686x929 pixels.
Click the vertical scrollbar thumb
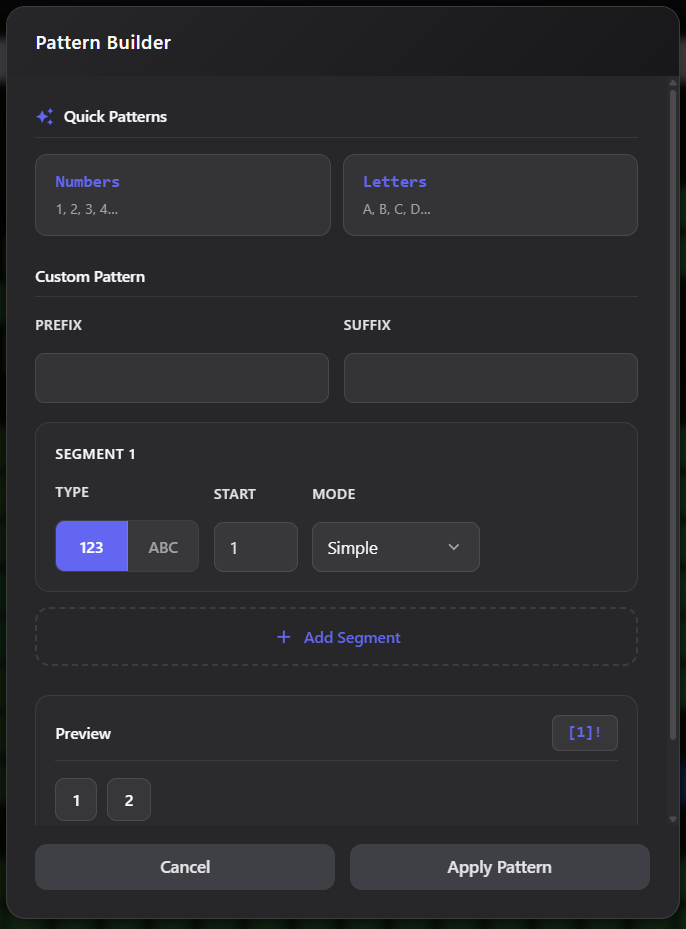(x=673, y=415)
